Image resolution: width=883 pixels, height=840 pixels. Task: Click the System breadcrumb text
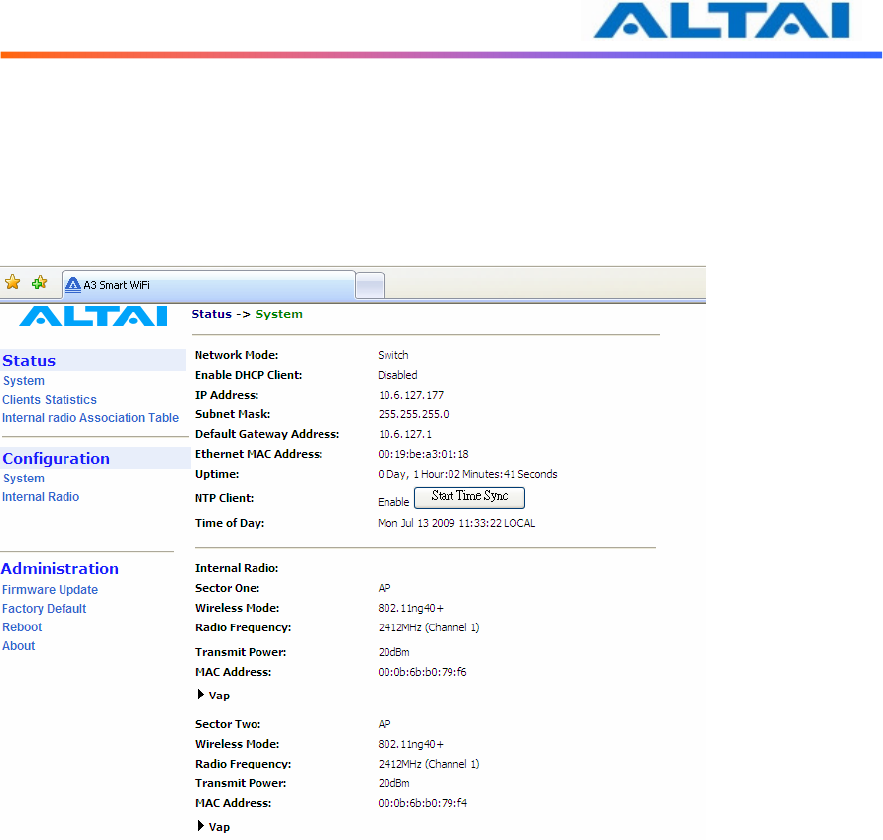click(x=279, y=314)
